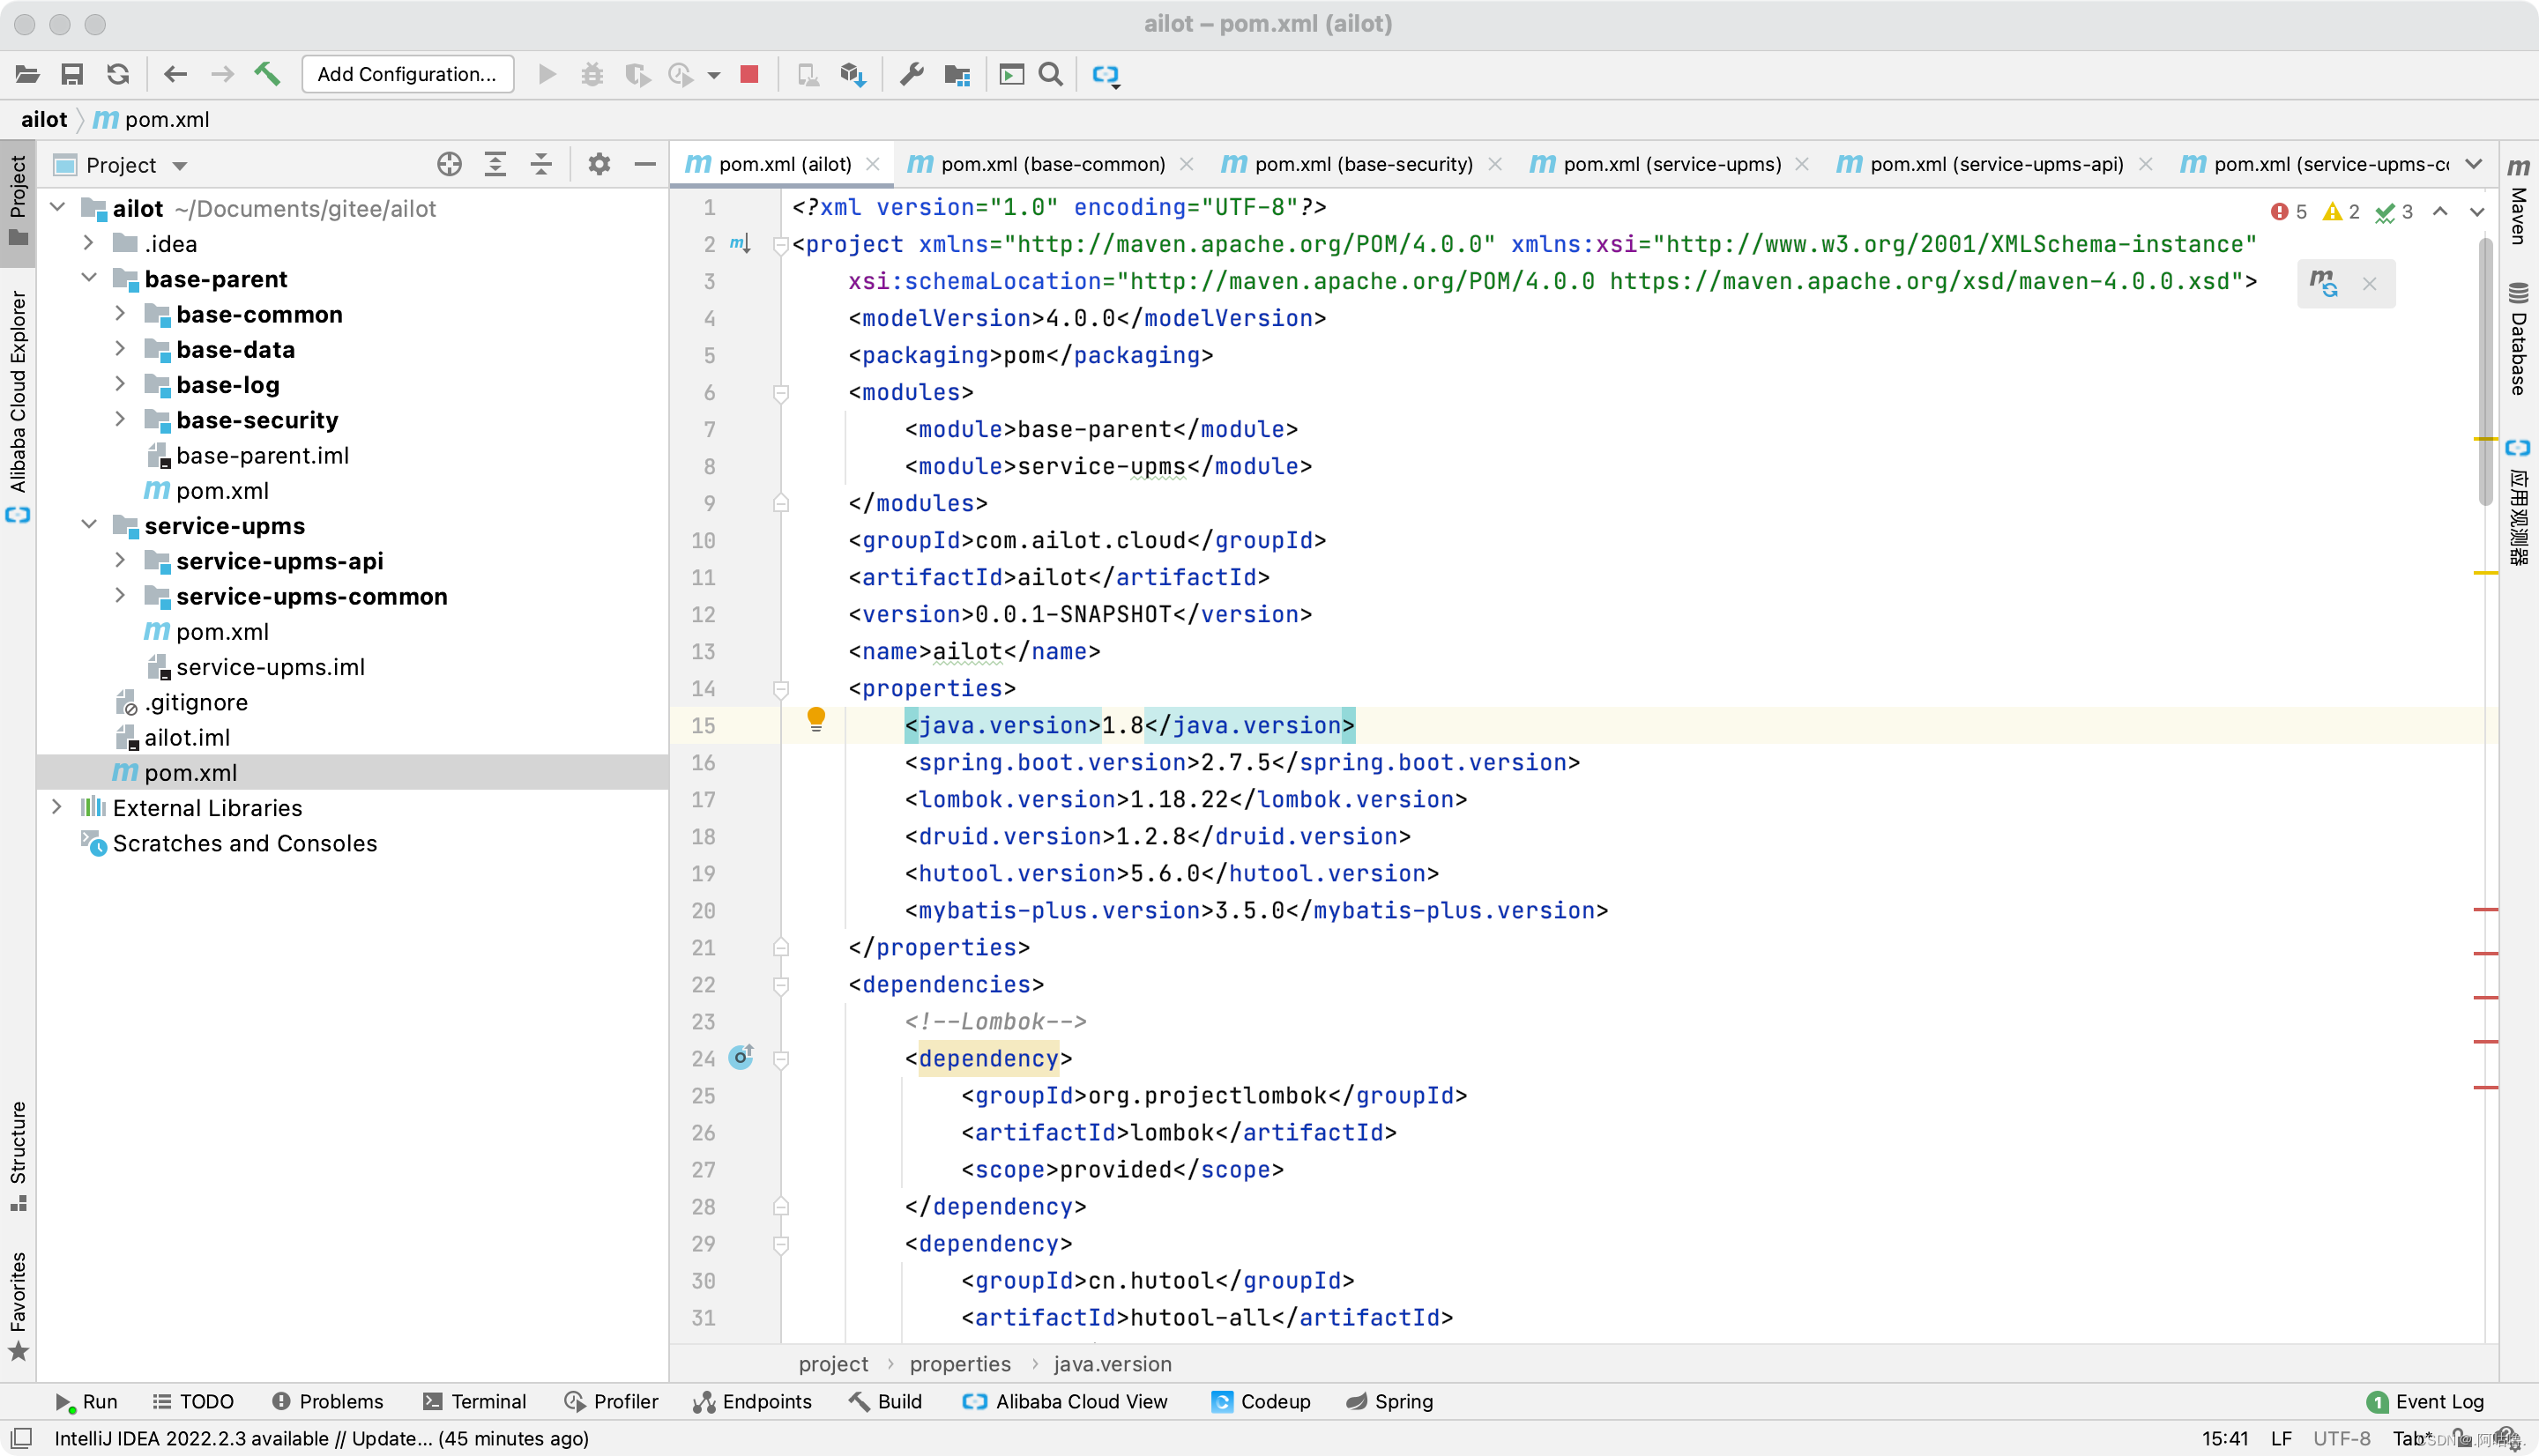Screen dimensions: 2539x1456
Task: Click the Maven gutter icon on line 2
Action: (739, 243)
